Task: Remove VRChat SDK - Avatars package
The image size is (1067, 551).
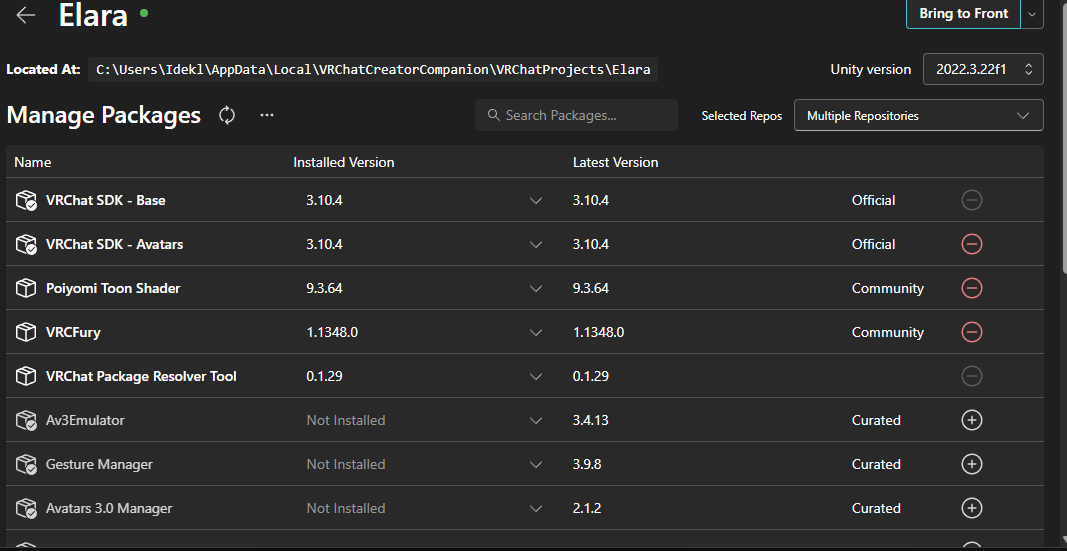Action: (x=972, y=244)
